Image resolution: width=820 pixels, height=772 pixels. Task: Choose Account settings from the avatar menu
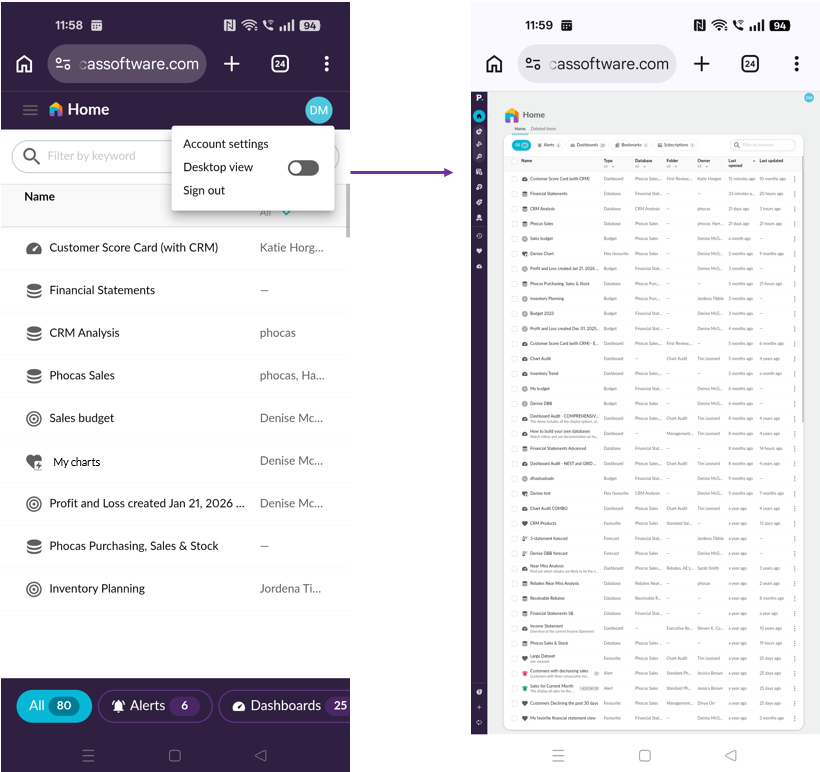pyautogui.click(x=225, y=144)
